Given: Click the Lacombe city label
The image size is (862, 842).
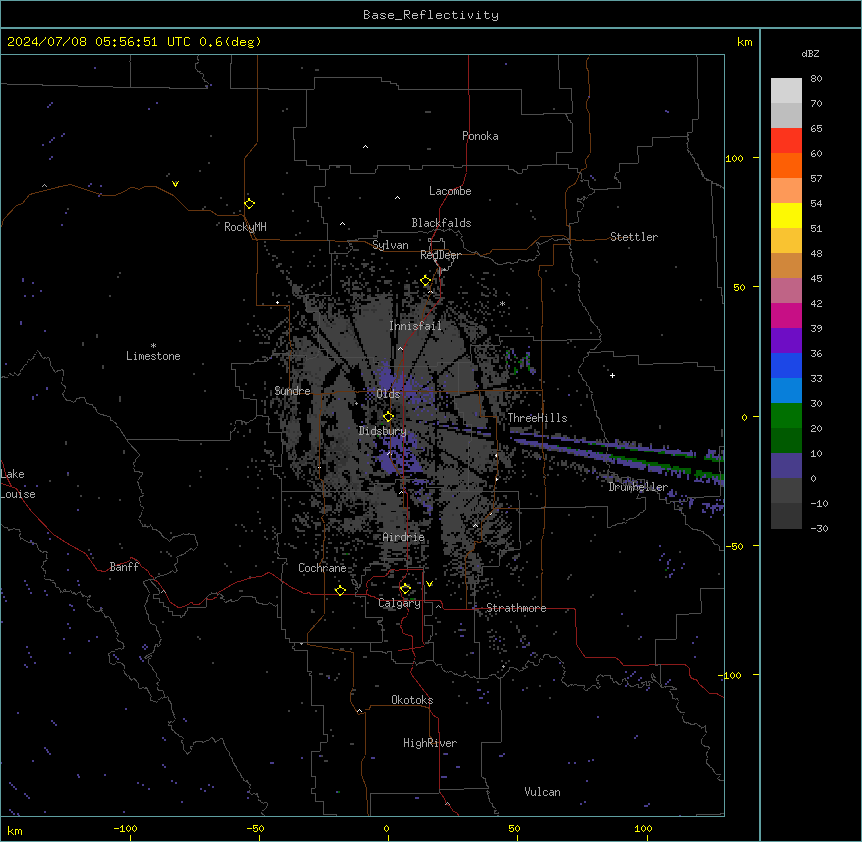Looking at the screenshot, I should [x=450, y=191].
